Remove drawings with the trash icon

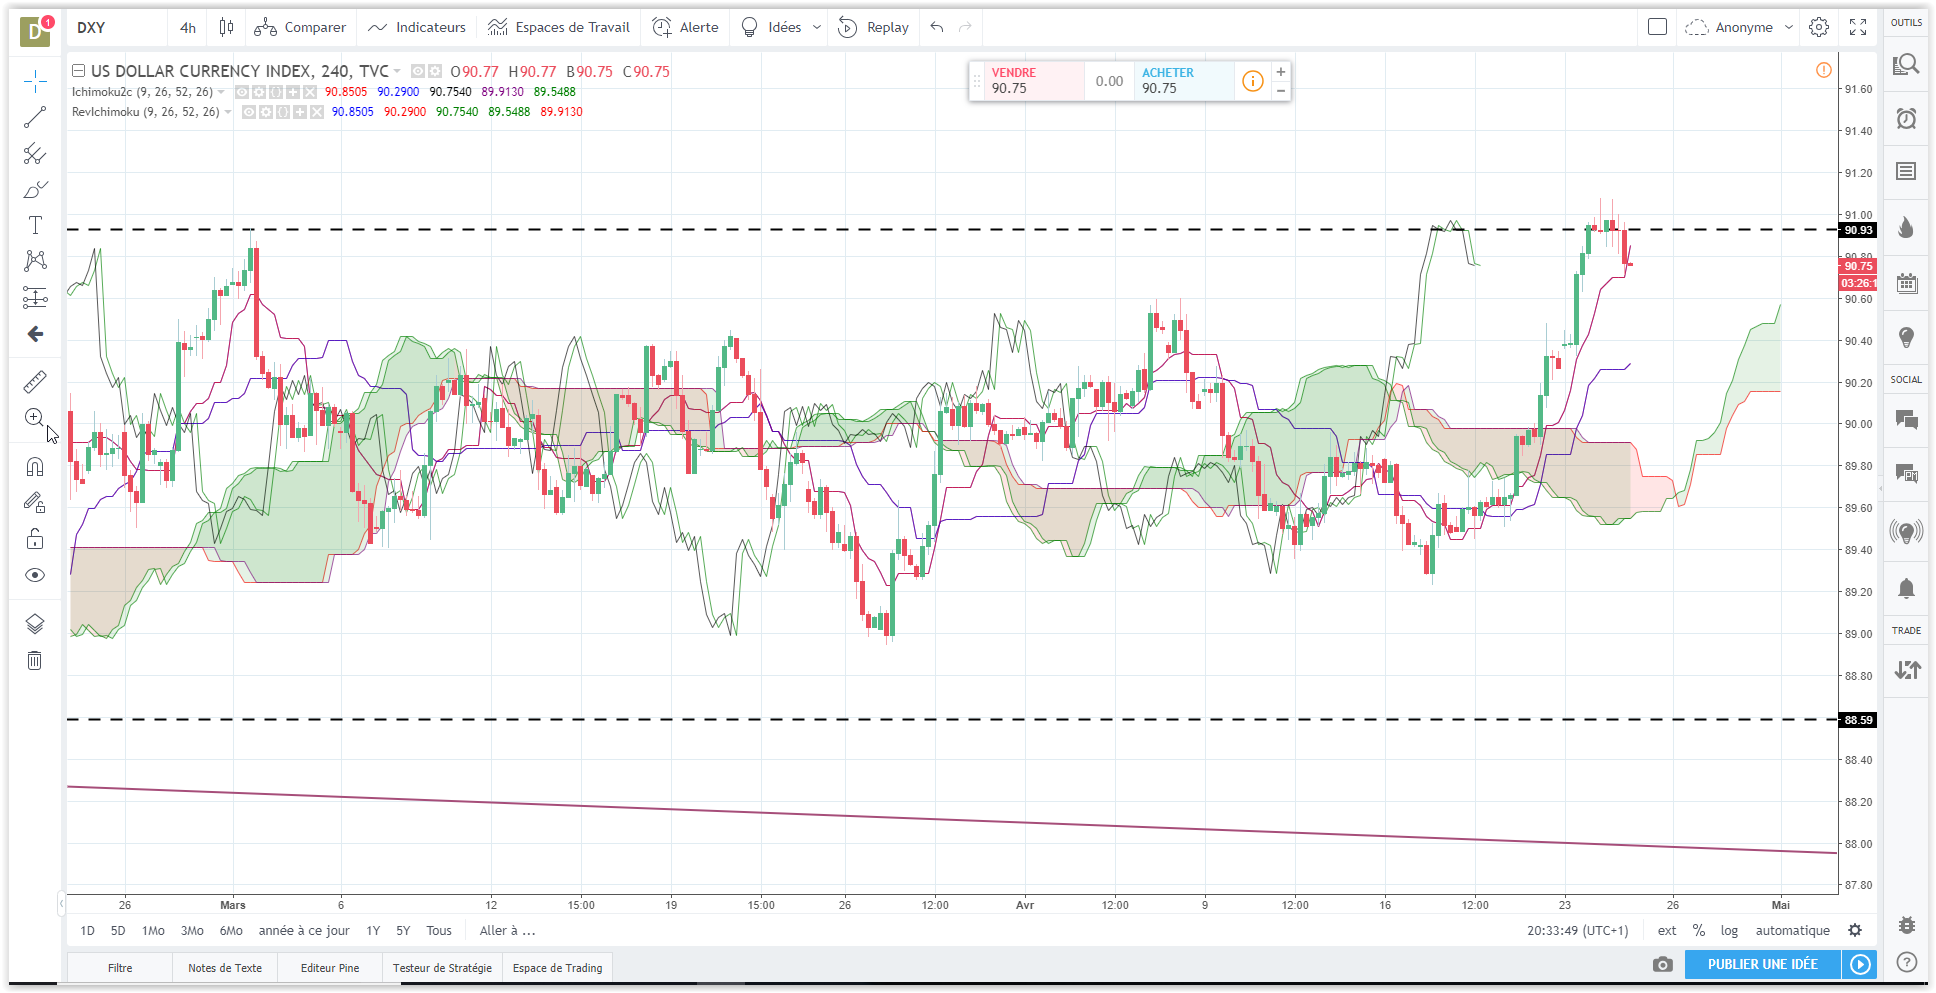click(x=35, y=660)
